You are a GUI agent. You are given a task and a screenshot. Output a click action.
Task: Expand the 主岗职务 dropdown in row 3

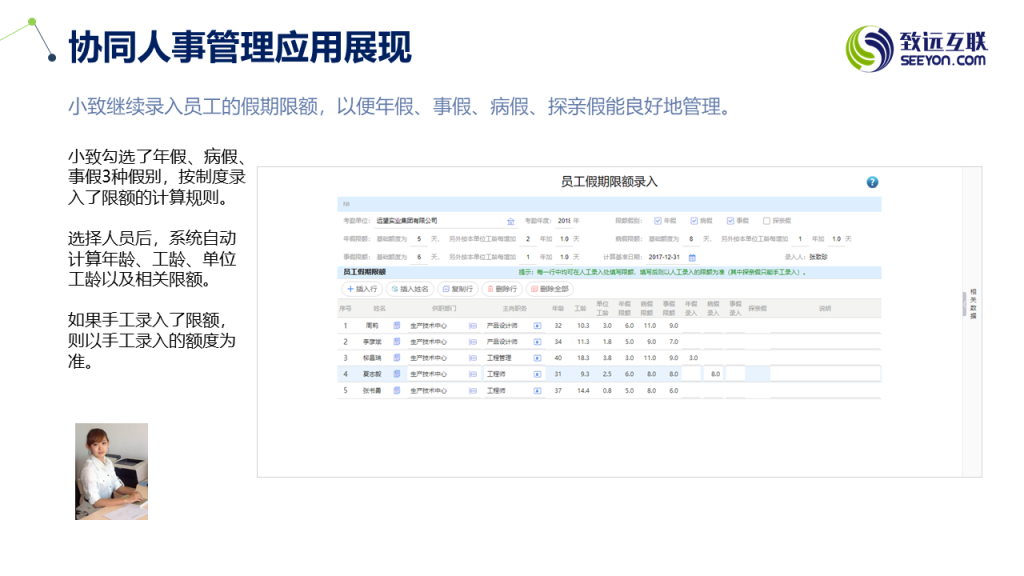tap(537, 357)
